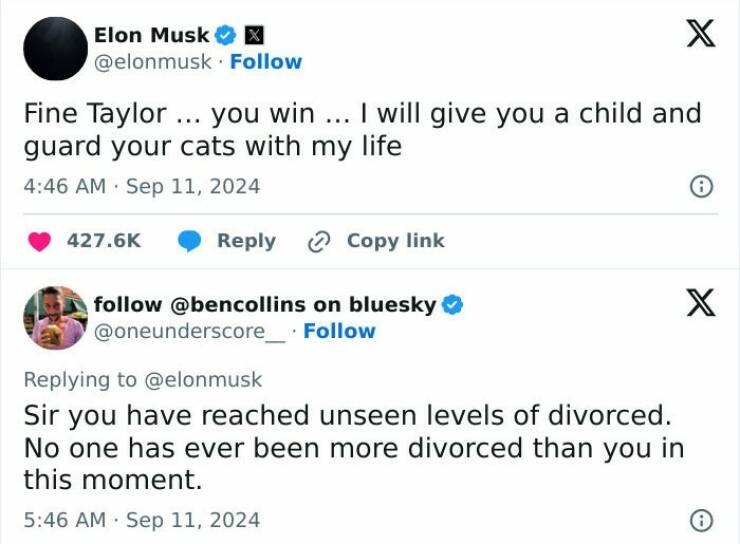Open the '4:46 AM · Sep 11, 2024' timestamp
This screenshot has width=740, height=544.
point(142,186)
